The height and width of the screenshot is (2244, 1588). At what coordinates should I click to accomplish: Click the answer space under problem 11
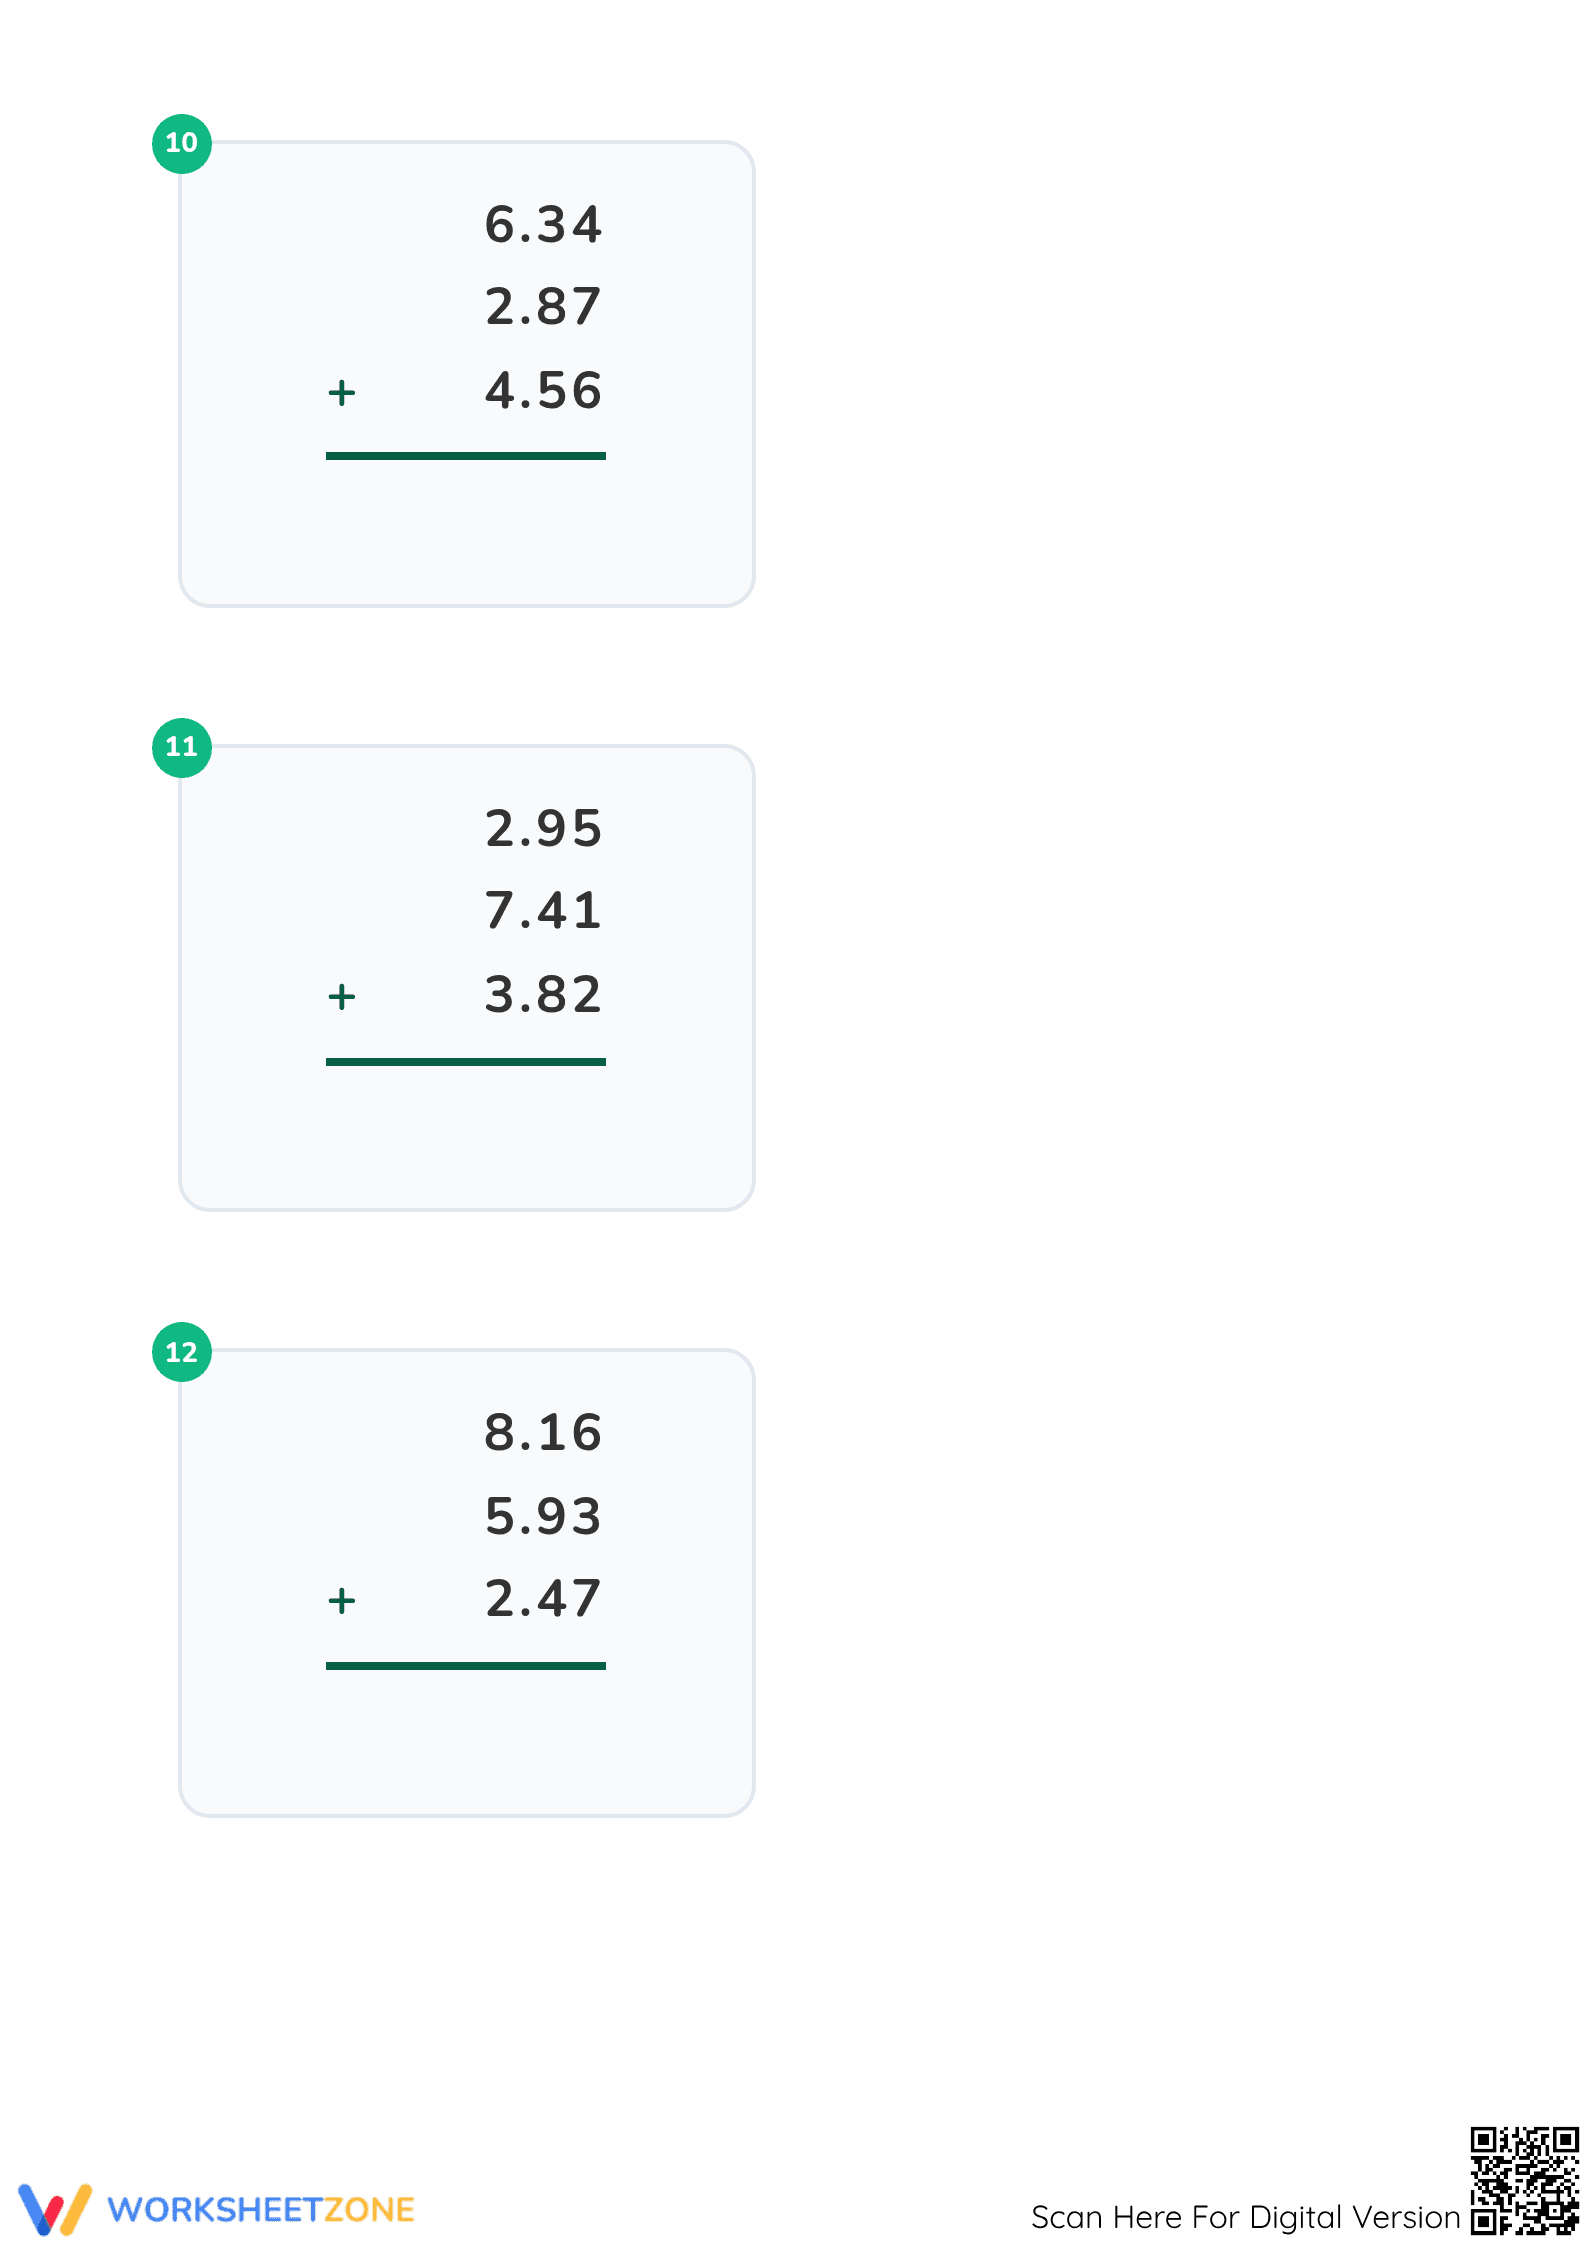(x=466, y=1130)
